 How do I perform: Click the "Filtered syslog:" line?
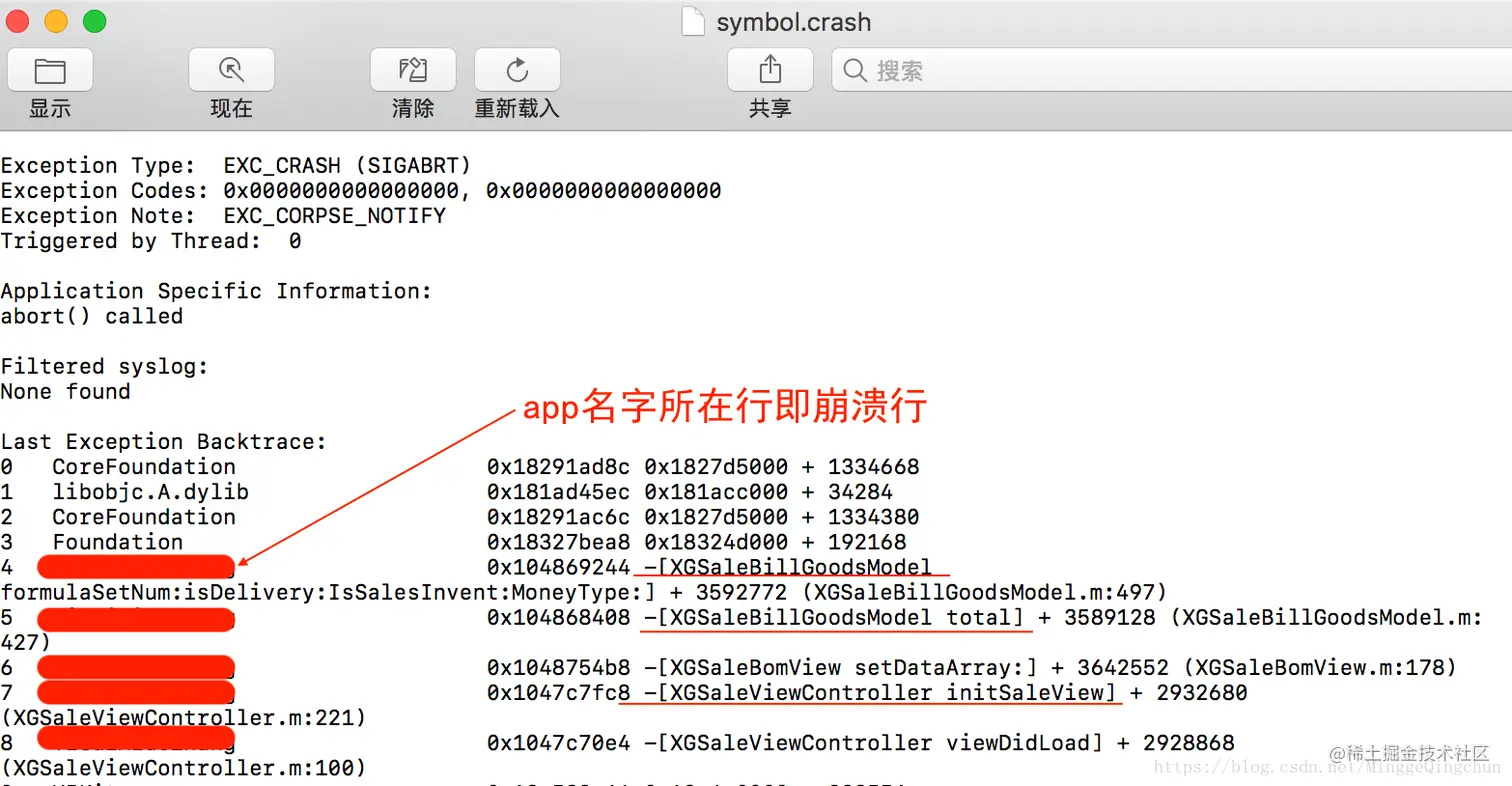coord(105,366)
